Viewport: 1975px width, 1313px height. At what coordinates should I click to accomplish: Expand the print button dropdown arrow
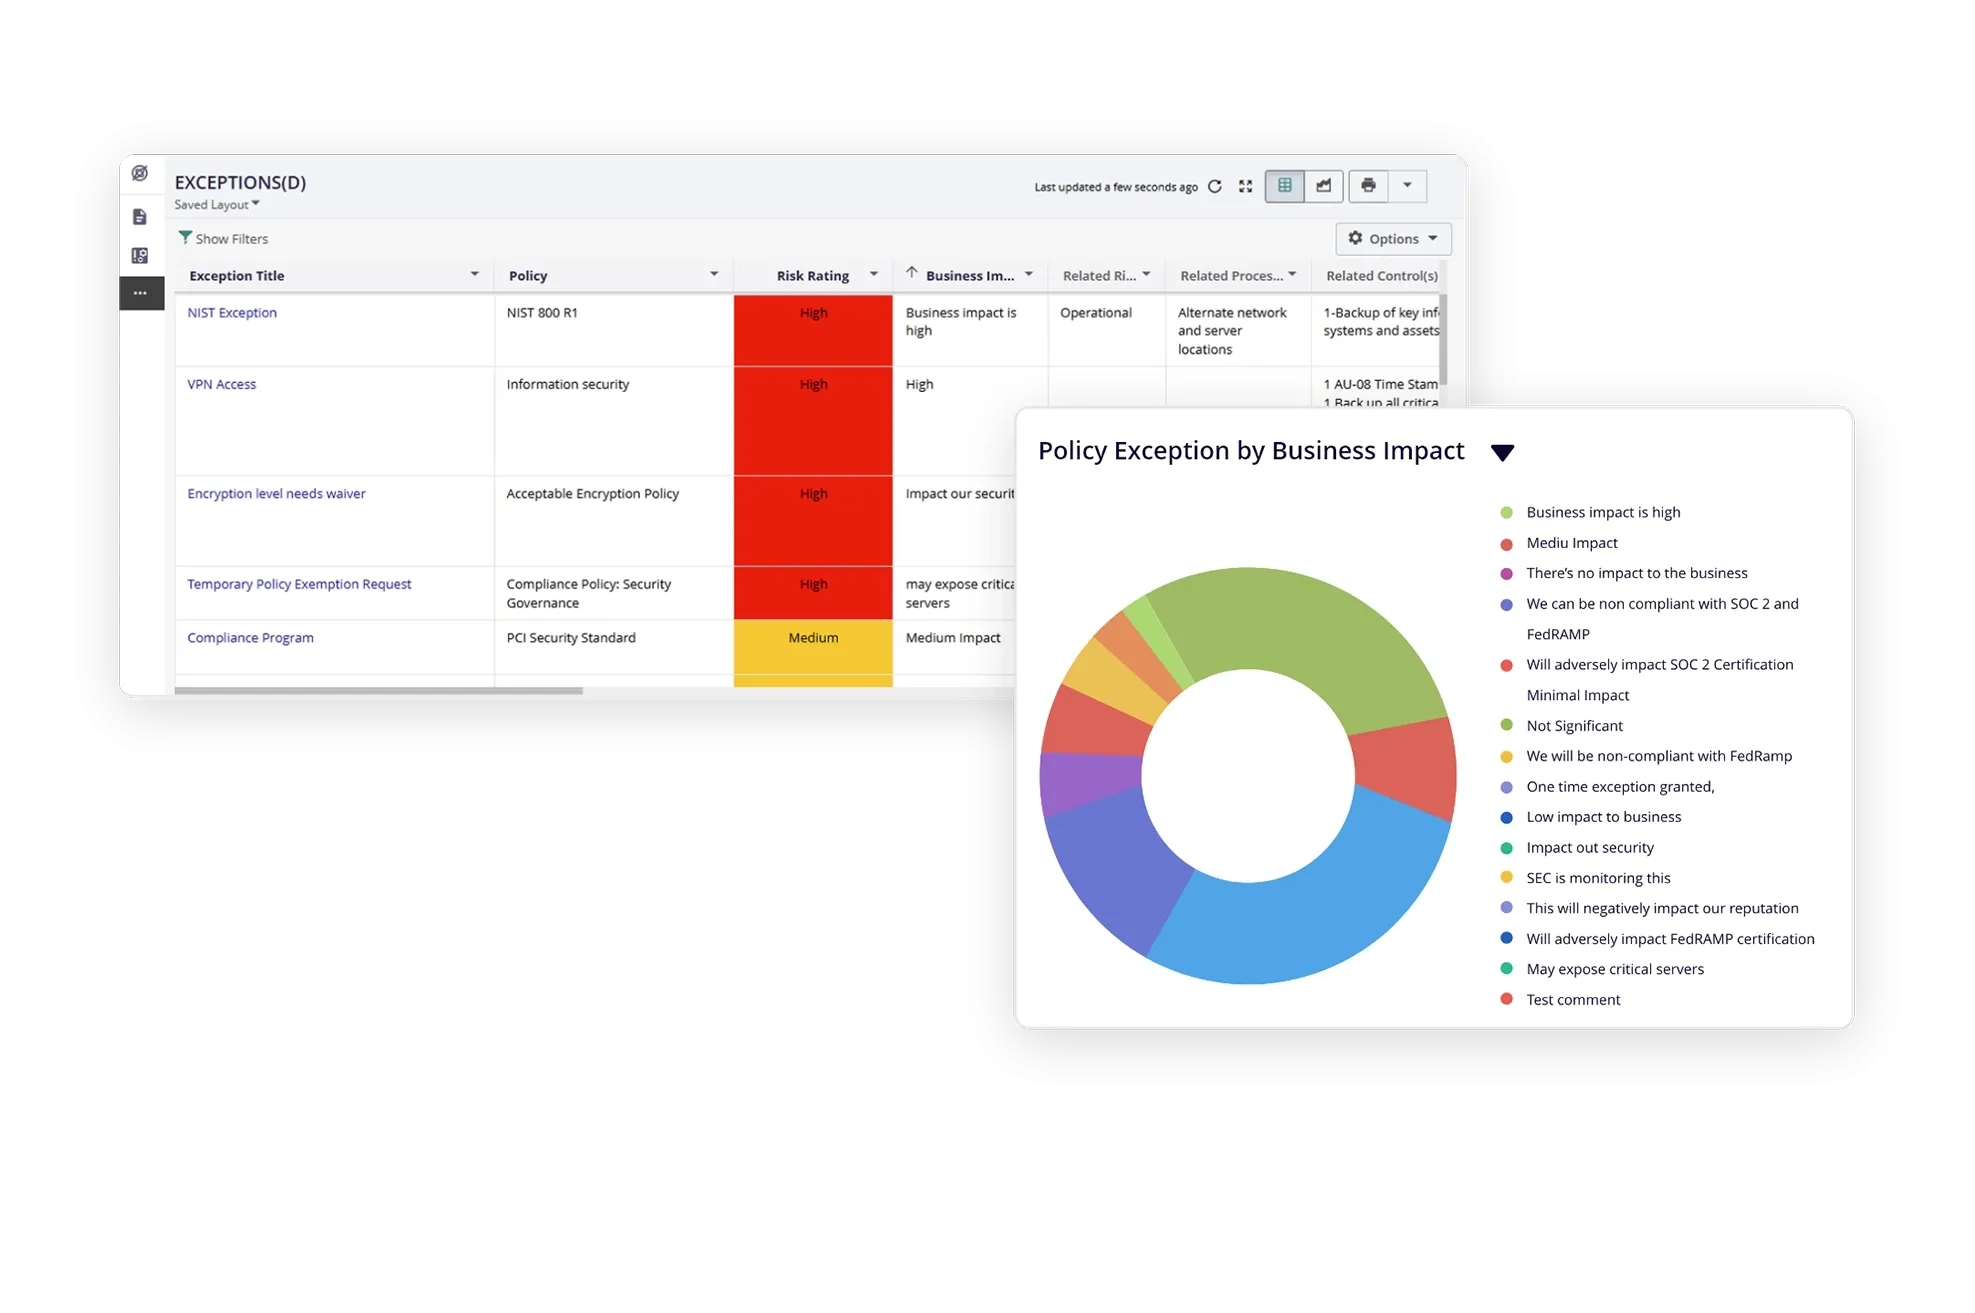click(x=1407, y=186)
